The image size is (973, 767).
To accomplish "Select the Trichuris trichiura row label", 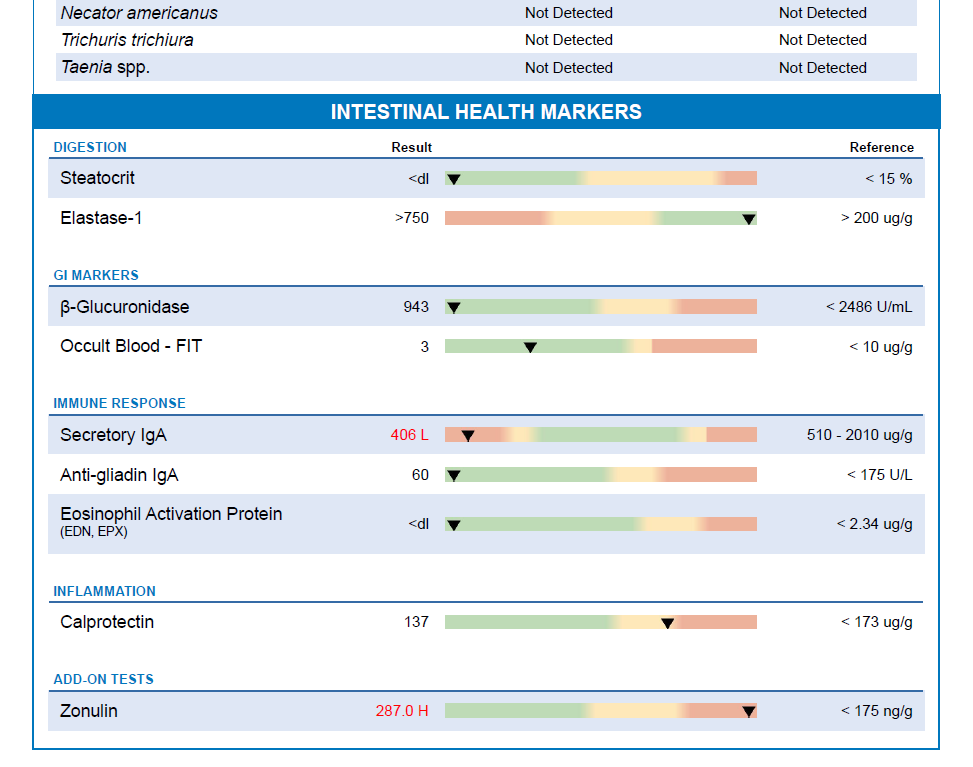I will click(x=127, y=40).
